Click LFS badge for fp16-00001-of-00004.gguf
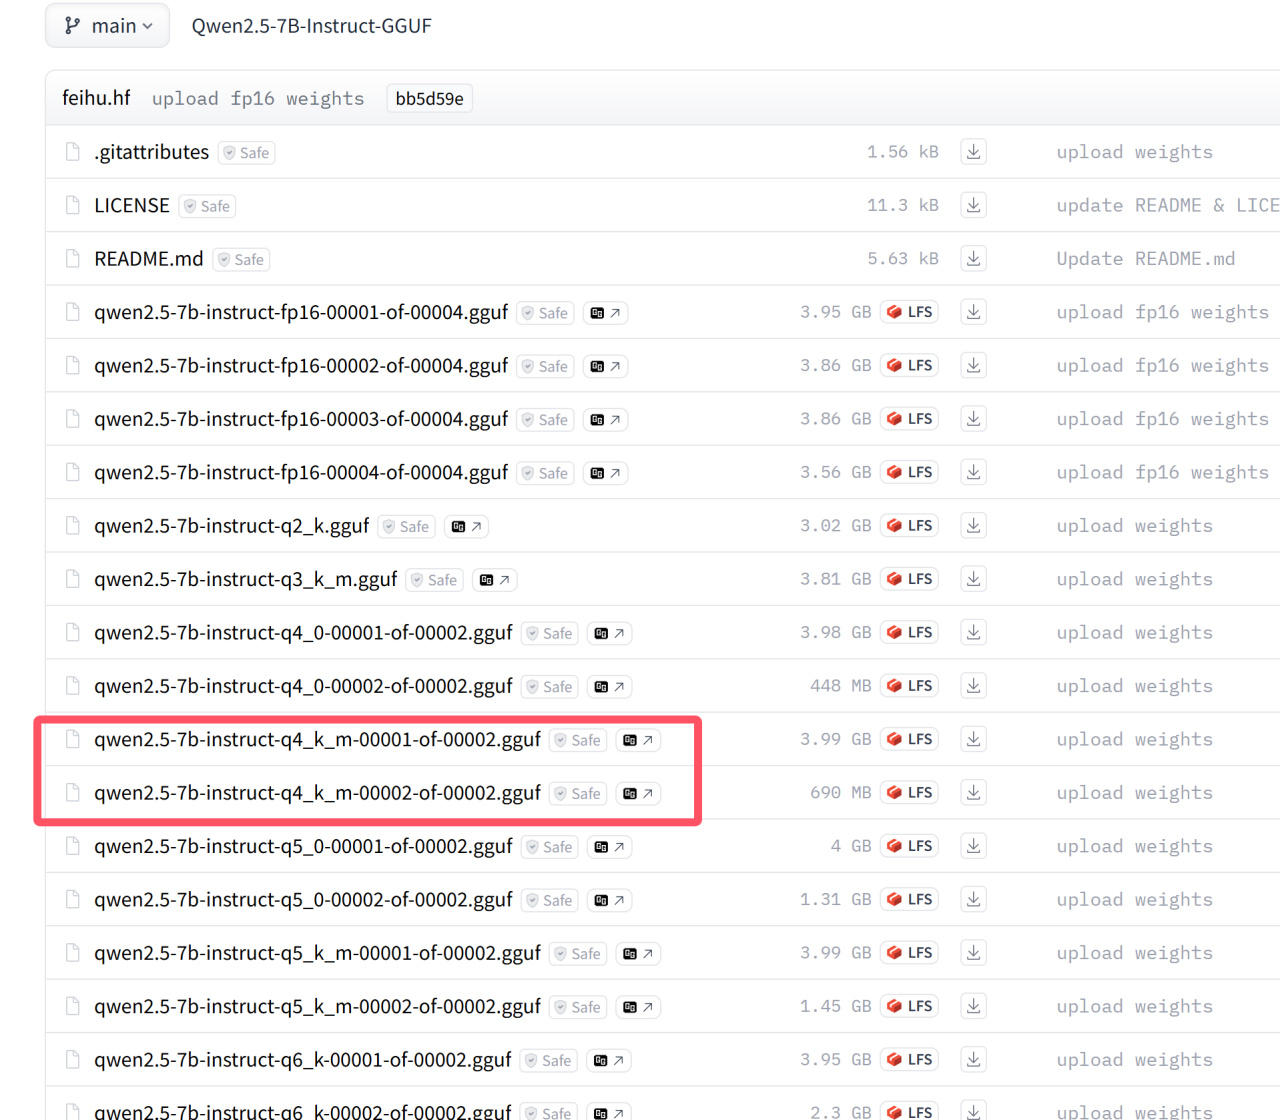 [909, 312]
